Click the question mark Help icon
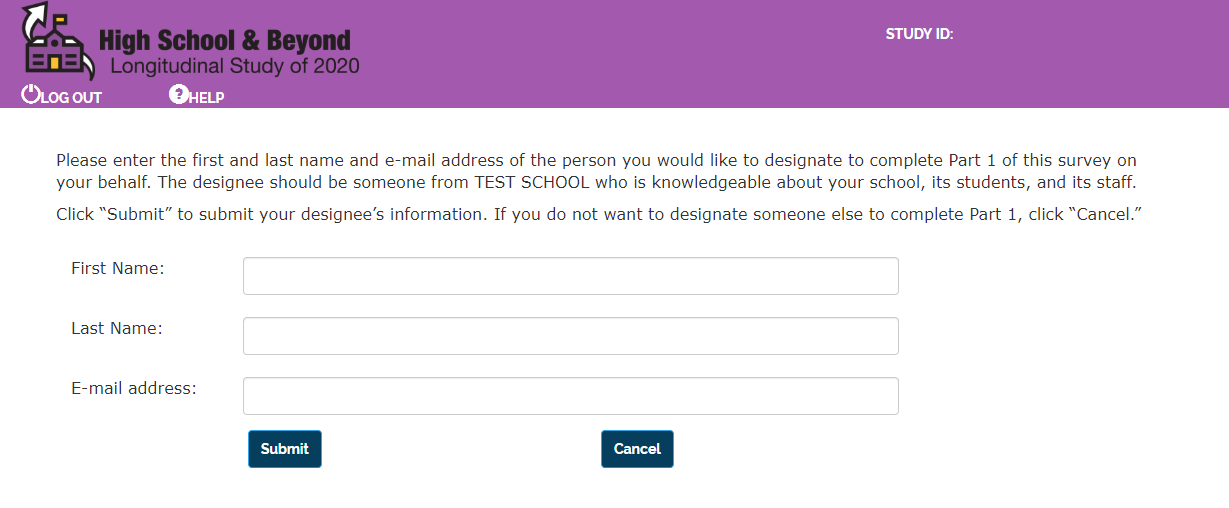 tap(178, 95)
